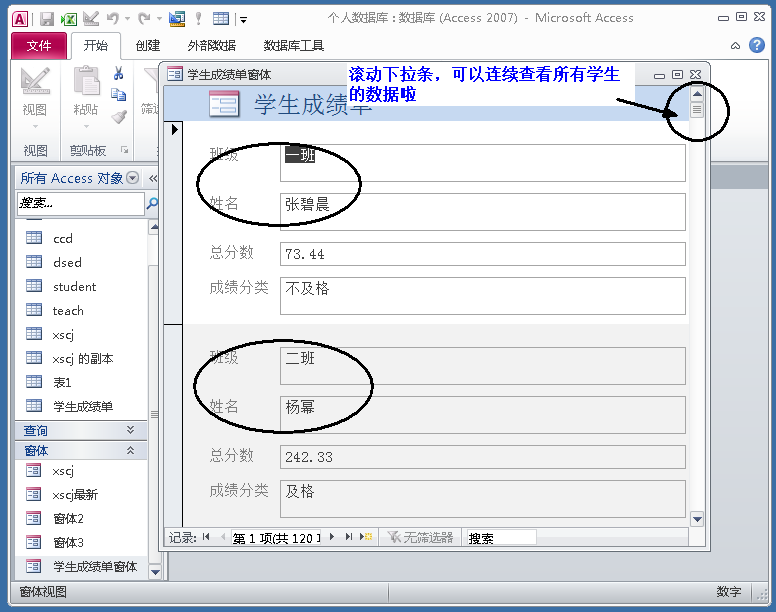Create new blank record button
Screen dimensions: 776x612
366,537
